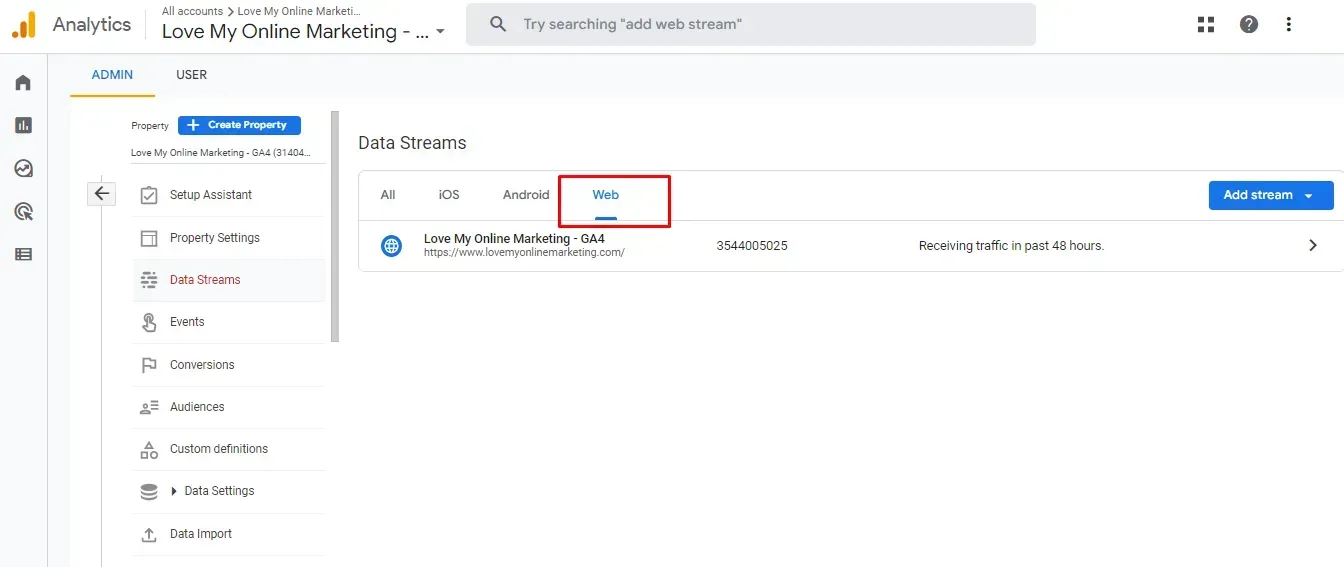Switch to the USER tab

(192, 75)
